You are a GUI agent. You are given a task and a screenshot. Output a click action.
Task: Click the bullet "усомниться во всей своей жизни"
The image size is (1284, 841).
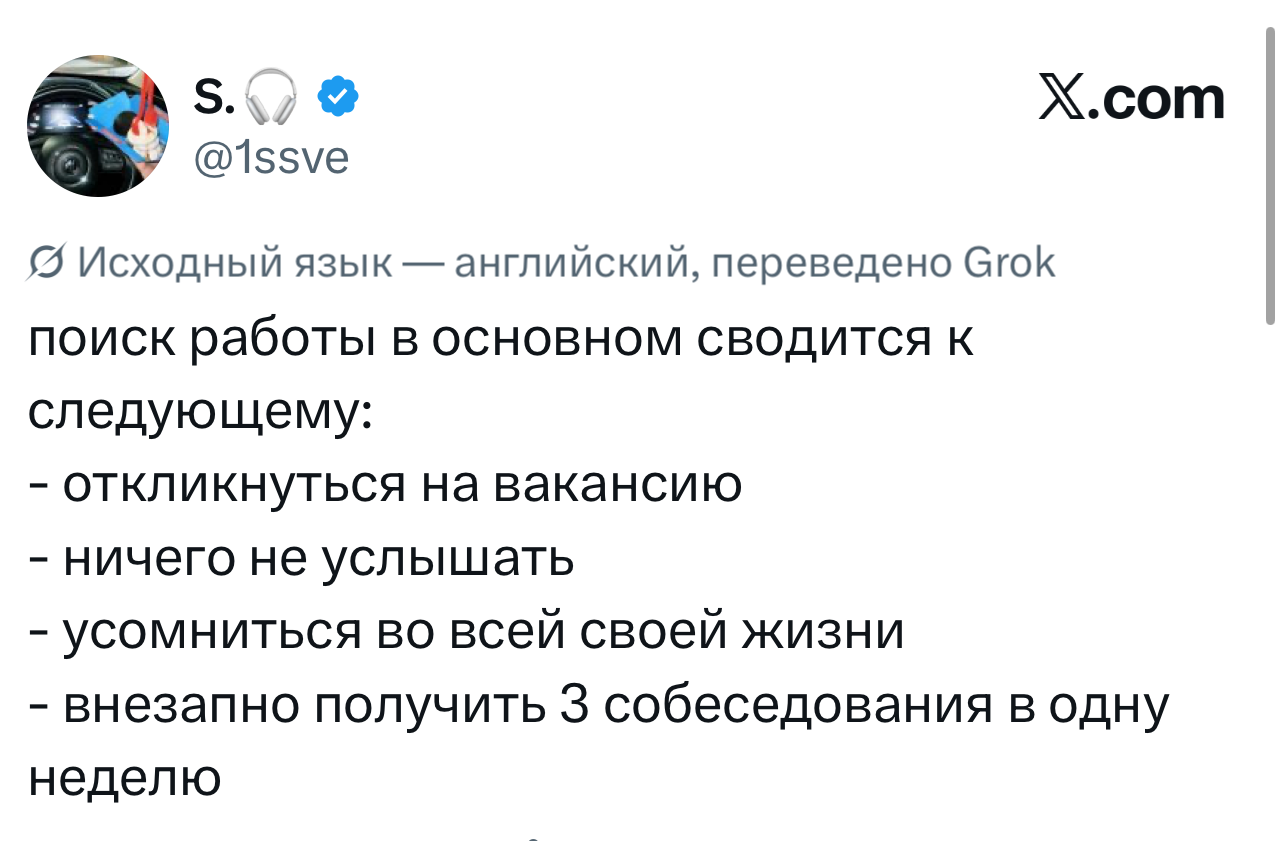coord(483,631)
